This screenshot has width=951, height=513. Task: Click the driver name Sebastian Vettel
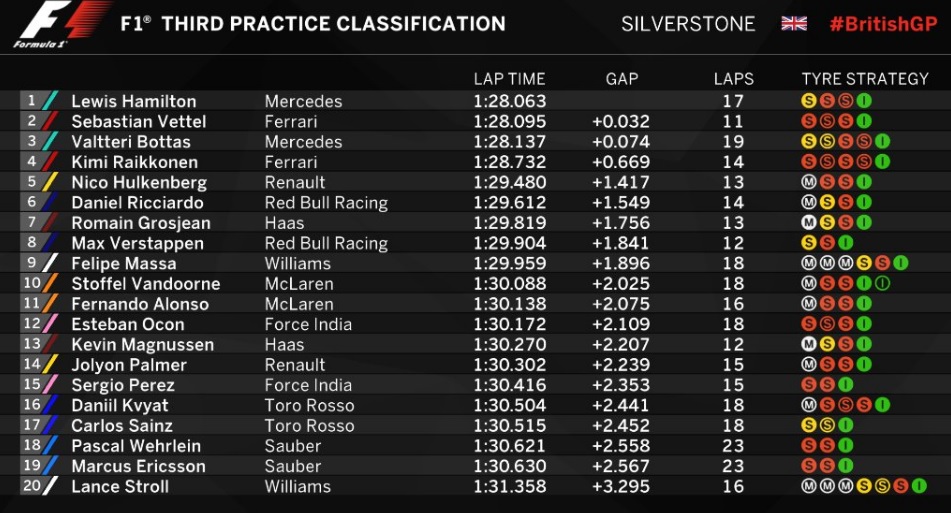coord(139,121)
